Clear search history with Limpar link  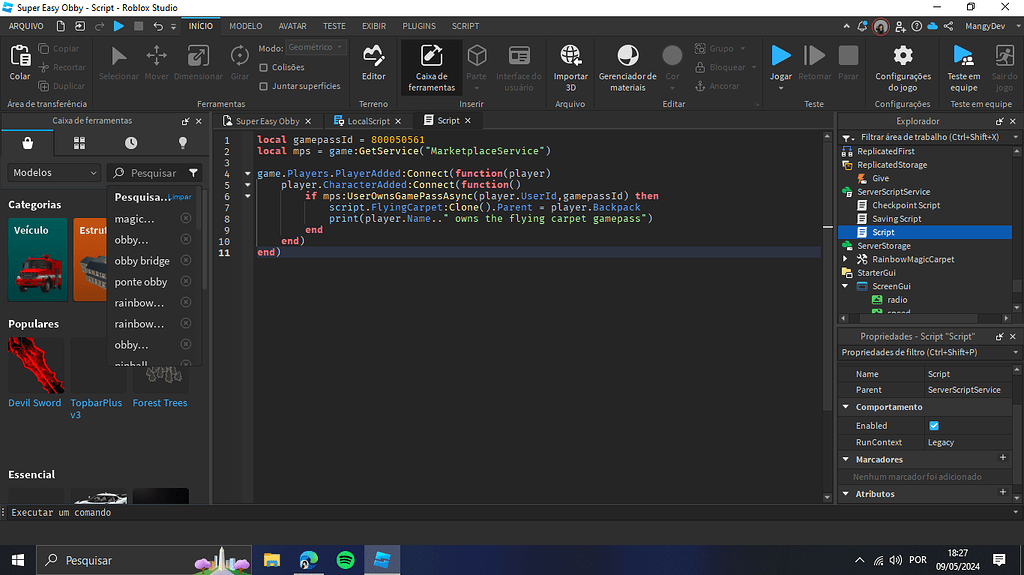point(180,197)
